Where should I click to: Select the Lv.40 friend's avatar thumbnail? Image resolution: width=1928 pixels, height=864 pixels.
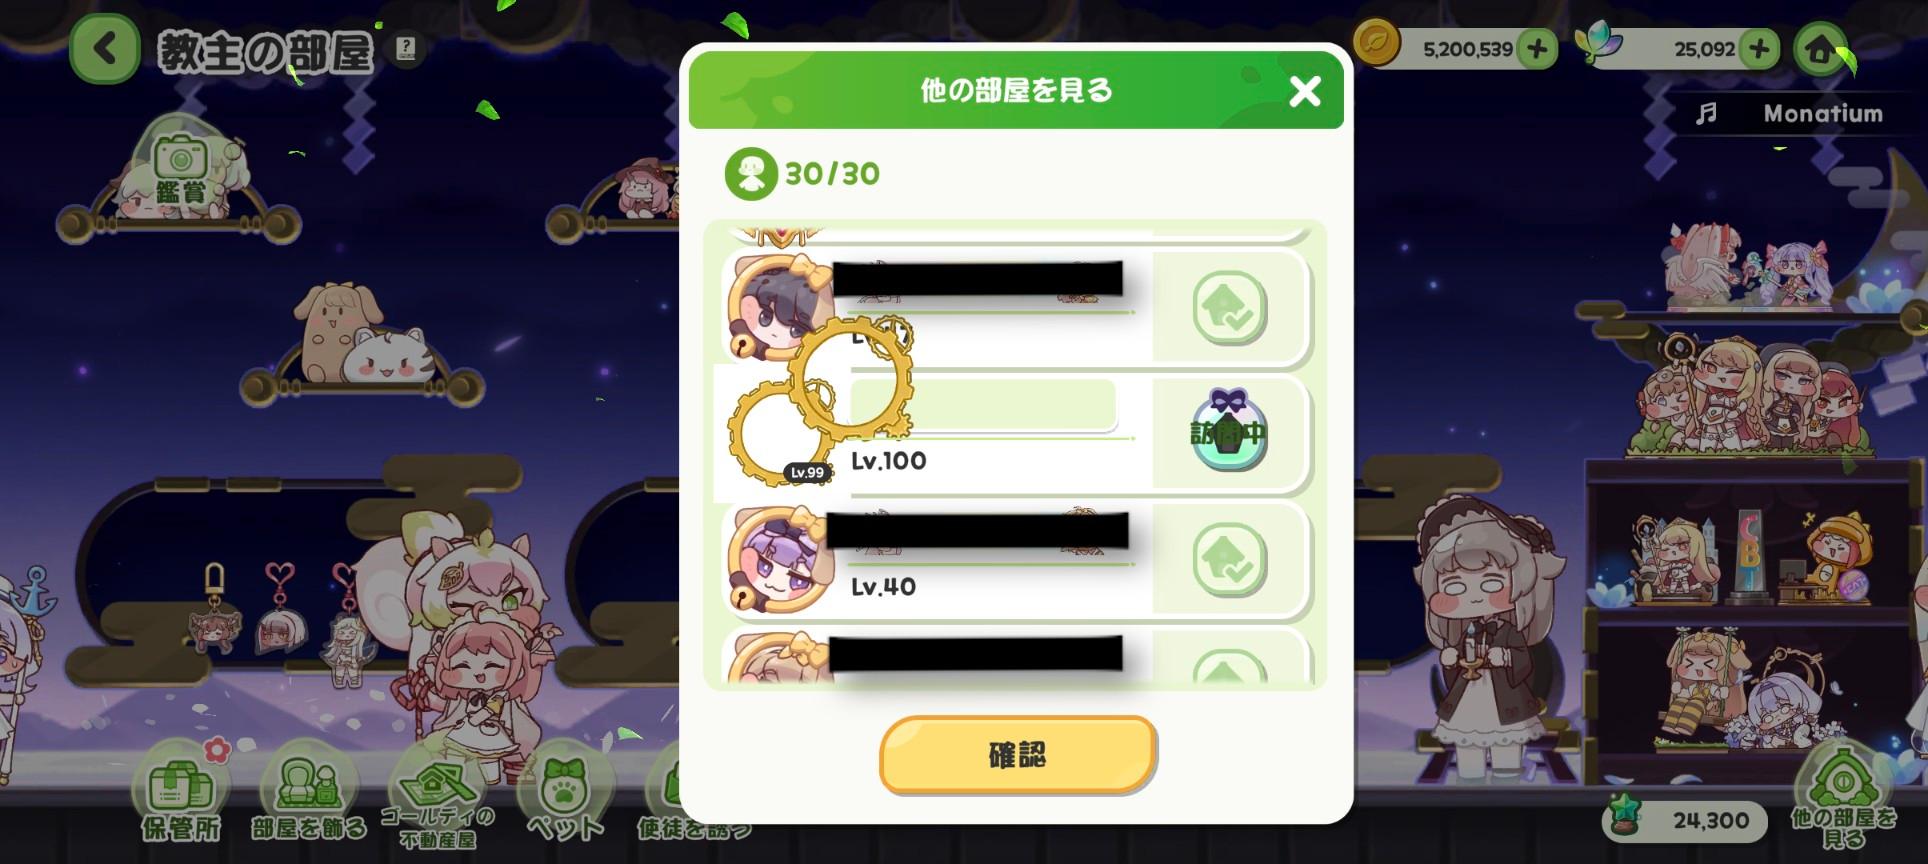pos(780,559)
